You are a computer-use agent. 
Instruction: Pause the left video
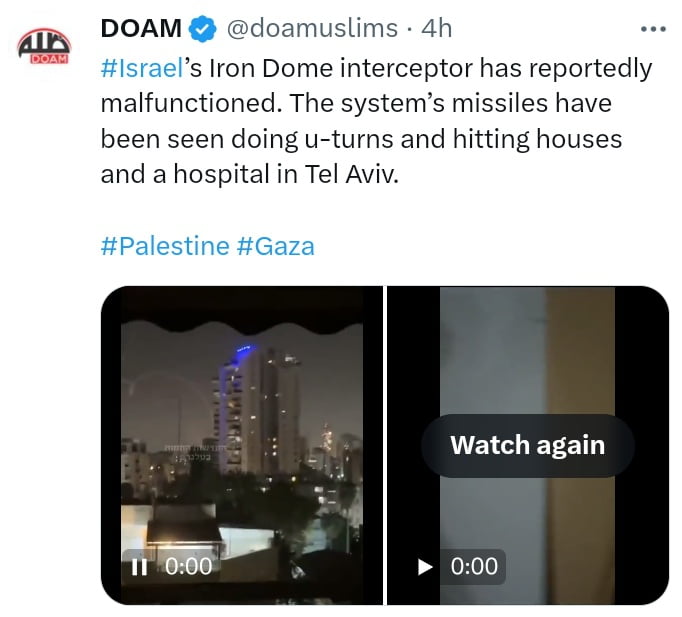(x=139, y=566)
